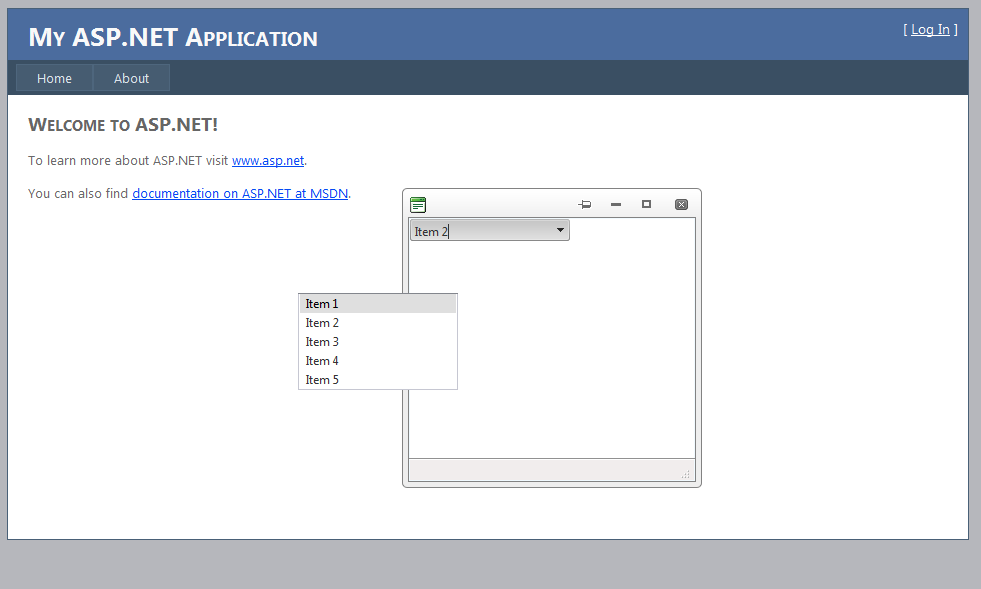Select Item 1 from the dropdown list
Viewport: 981px width, 589px height.
[x=378, y=304]
